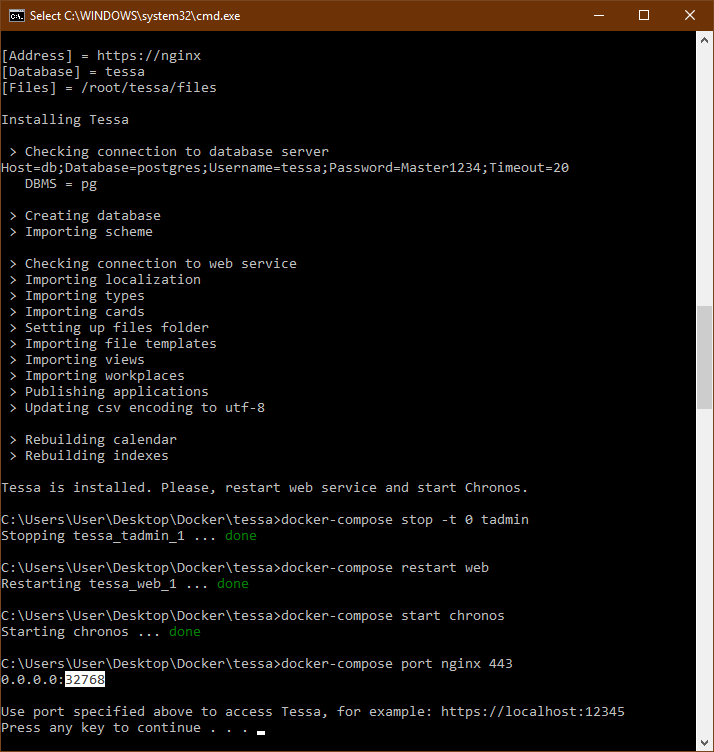
Task: Click the '[Files] = /root/tessa/files' line
Action: (x=109, y=88)
